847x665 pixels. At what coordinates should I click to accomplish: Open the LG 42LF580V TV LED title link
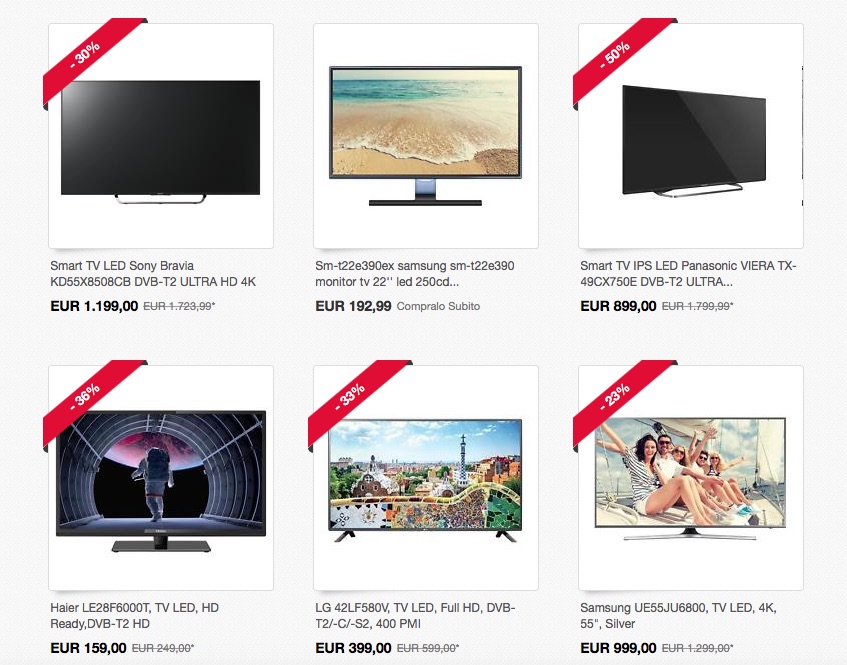pos(415,616)
